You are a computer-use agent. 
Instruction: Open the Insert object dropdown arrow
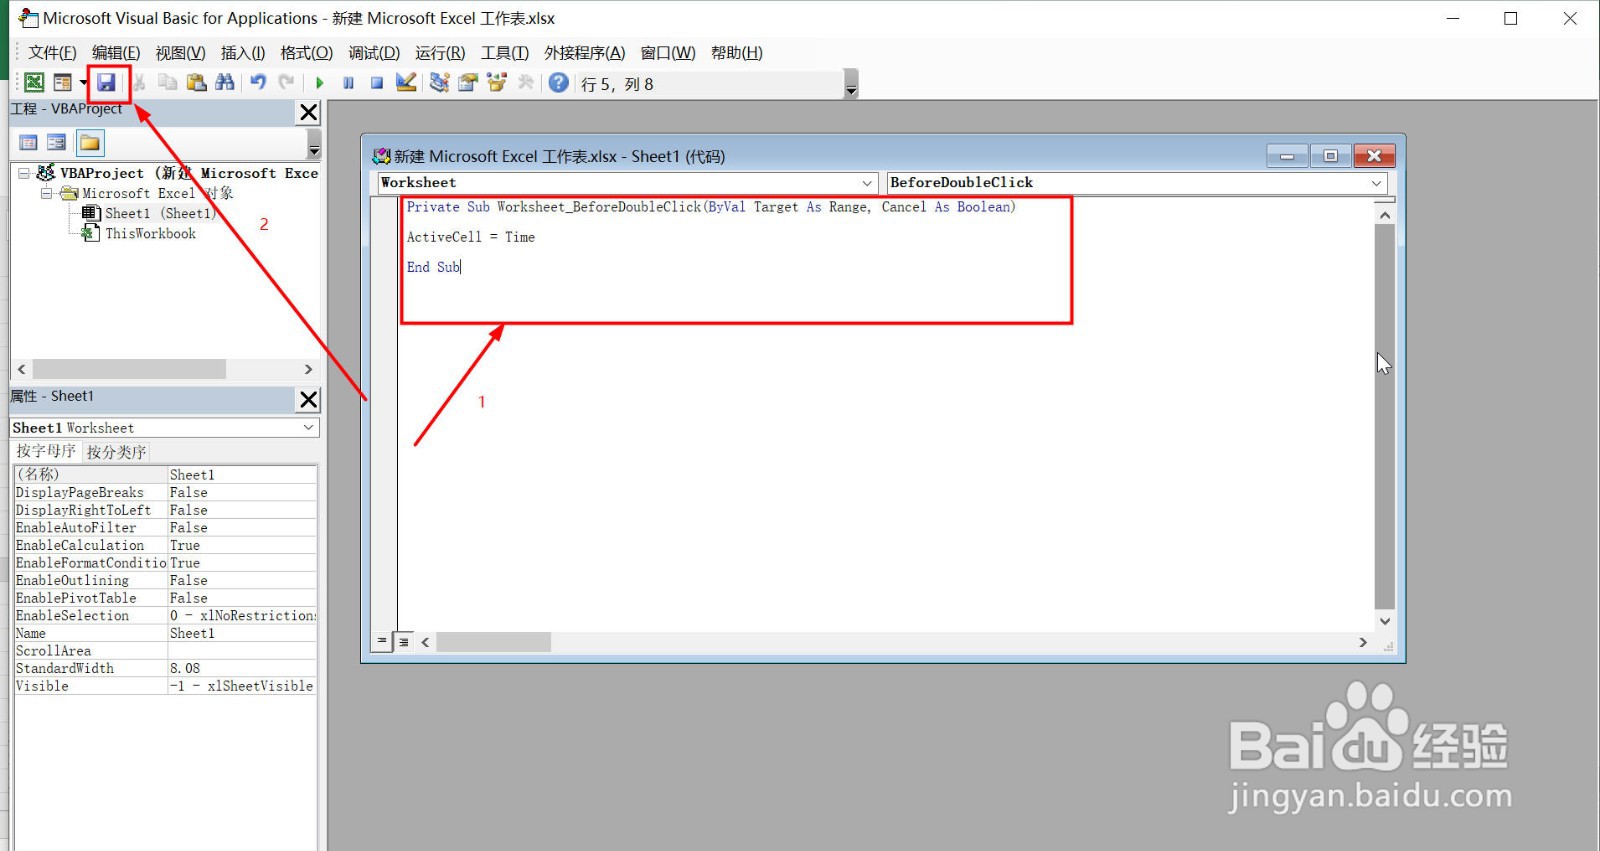(83, 83)
